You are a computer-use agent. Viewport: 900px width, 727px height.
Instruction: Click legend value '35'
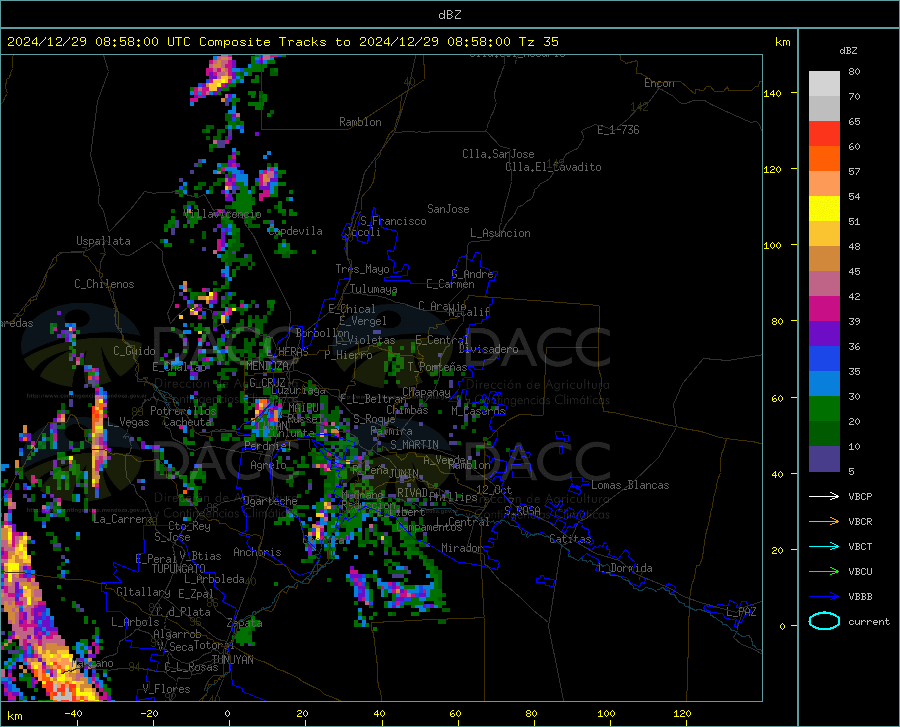pyautogui.click(x=854, y=372)
